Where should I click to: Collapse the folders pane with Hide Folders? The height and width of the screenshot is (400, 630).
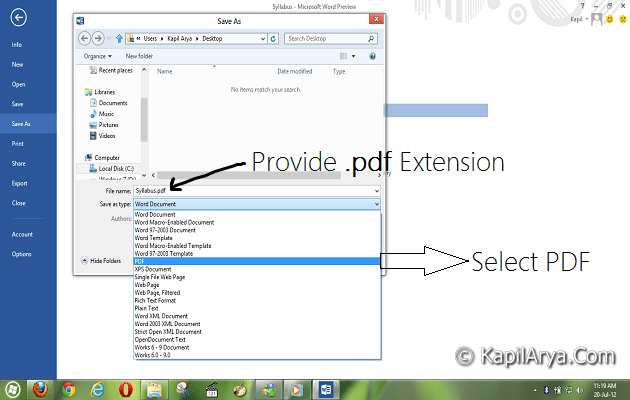tap(101, 261)
